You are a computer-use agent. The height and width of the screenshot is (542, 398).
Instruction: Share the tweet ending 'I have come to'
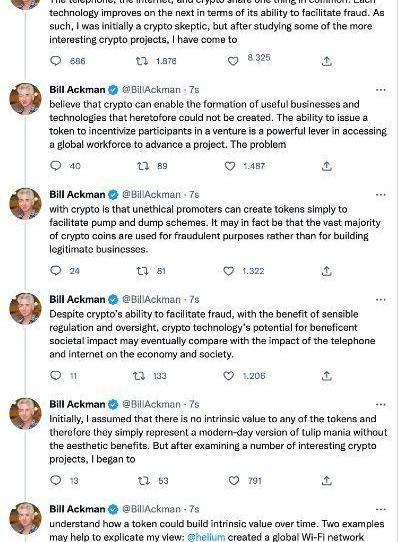(x=327, y=61)
